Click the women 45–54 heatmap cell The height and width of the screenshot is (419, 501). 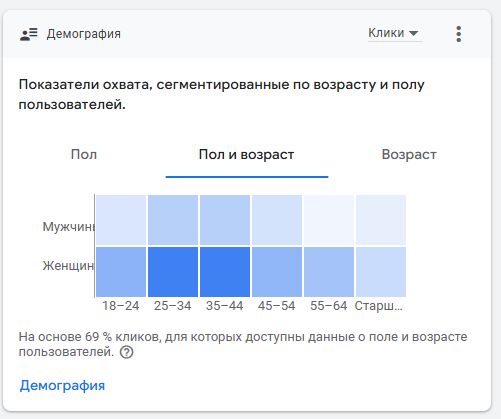(277, 272)
